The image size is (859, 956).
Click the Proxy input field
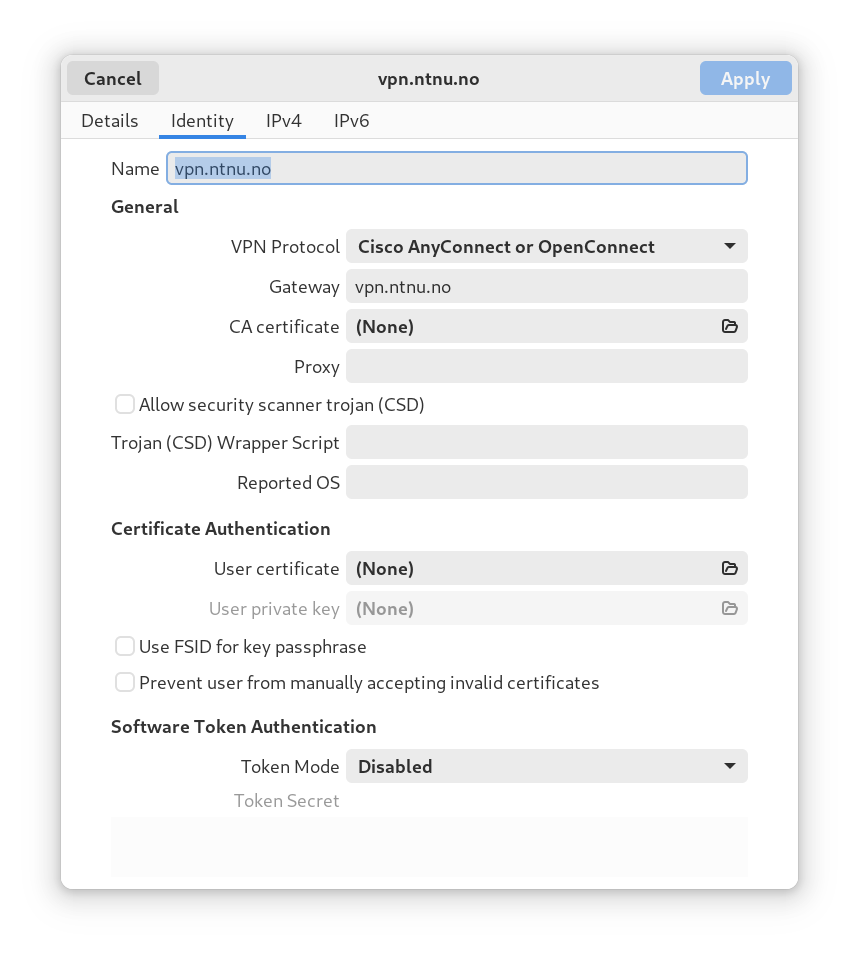[547, 366]
